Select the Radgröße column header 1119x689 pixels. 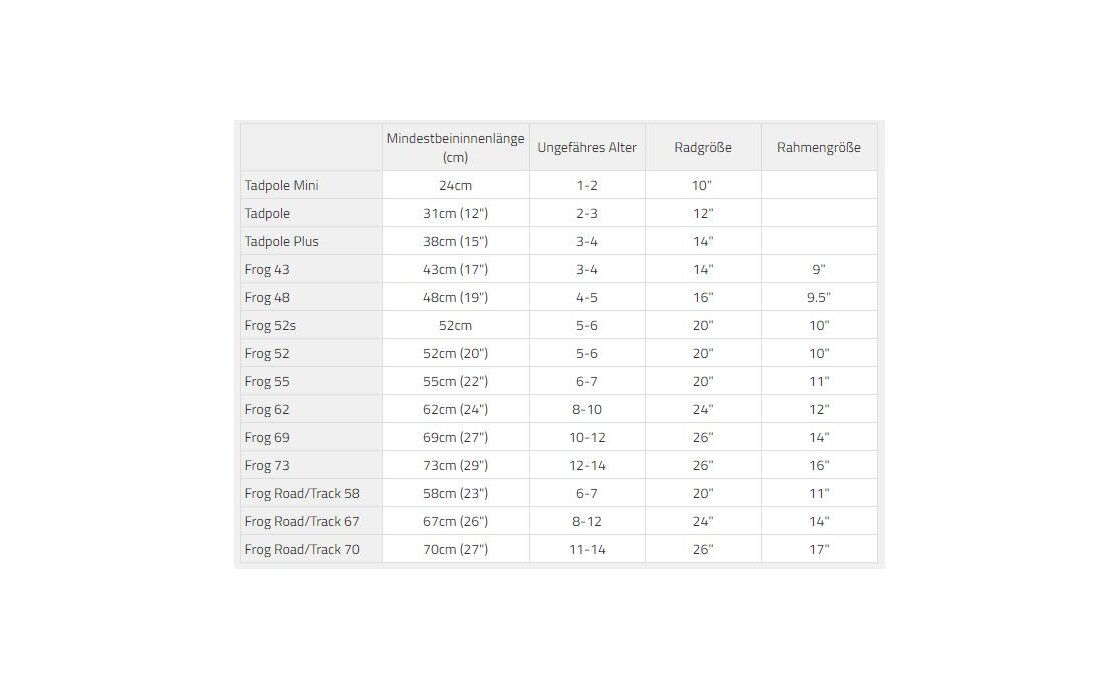point(703,147)
